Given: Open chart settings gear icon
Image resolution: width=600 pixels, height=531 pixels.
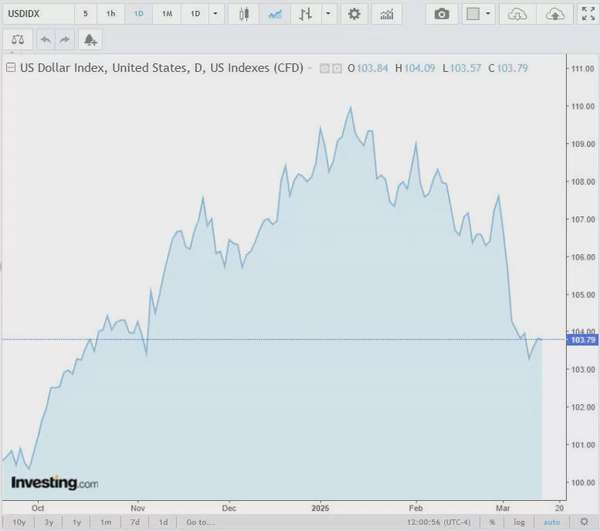Looking at the screenshot, I should point(354,14).
